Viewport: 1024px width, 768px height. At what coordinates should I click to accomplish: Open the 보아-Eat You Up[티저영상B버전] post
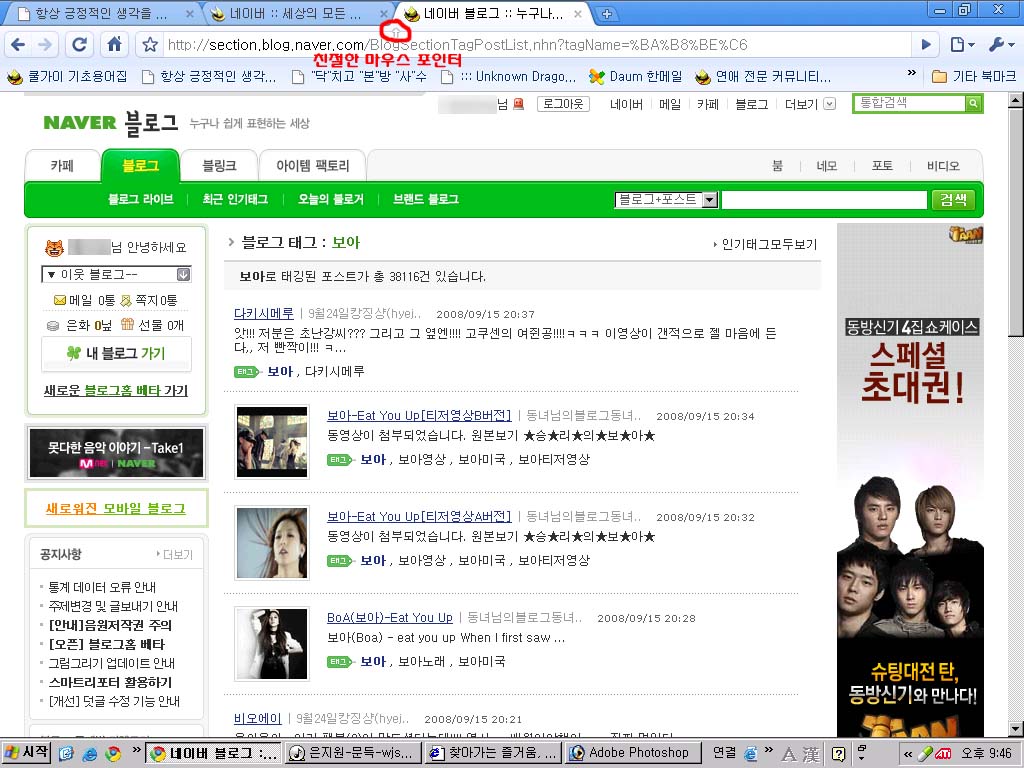[419, 415]
